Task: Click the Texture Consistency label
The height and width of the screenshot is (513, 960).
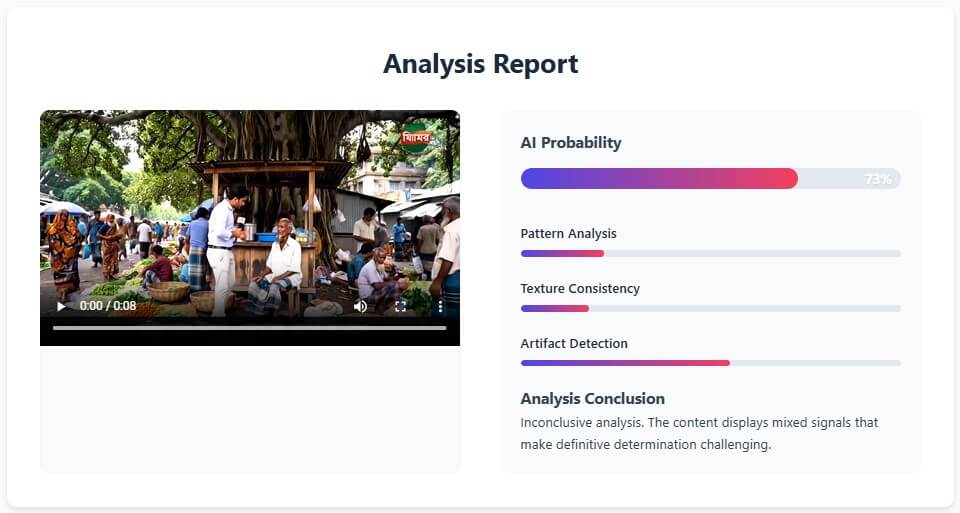Action: pyautogui.click(x=580, y=288)
